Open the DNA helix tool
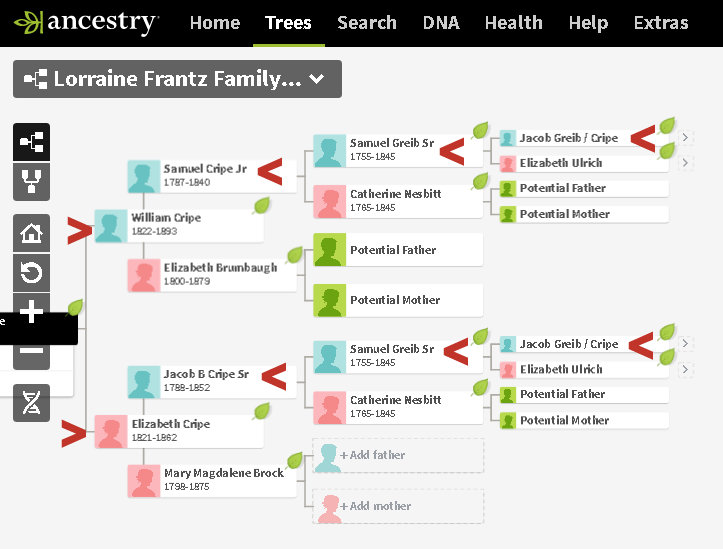 tap(31, 402)
